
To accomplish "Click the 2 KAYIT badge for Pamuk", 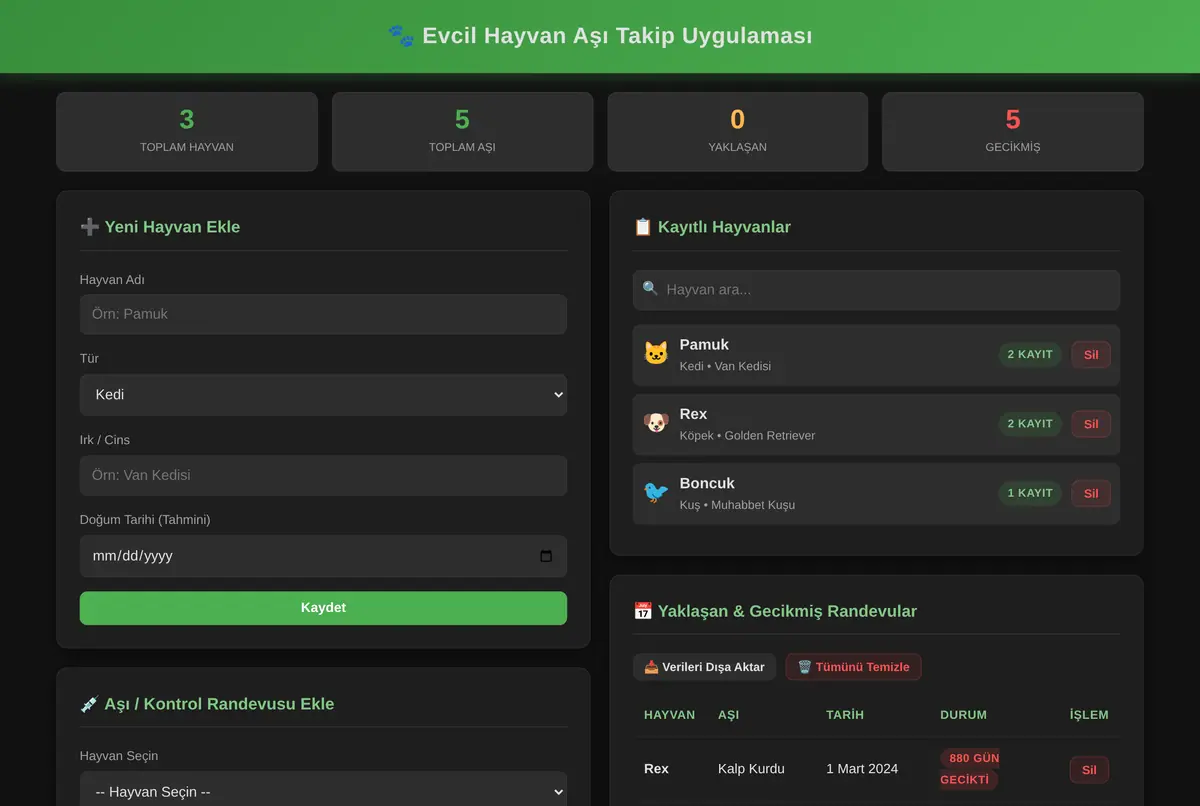I will (x=1030, y=354).
